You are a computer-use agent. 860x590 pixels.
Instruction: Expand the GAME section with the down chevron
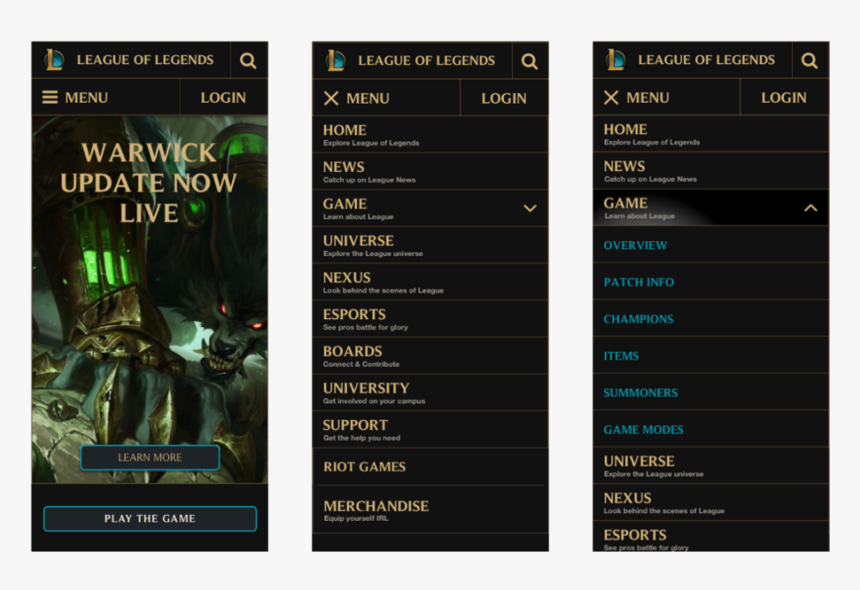point(530,208)
